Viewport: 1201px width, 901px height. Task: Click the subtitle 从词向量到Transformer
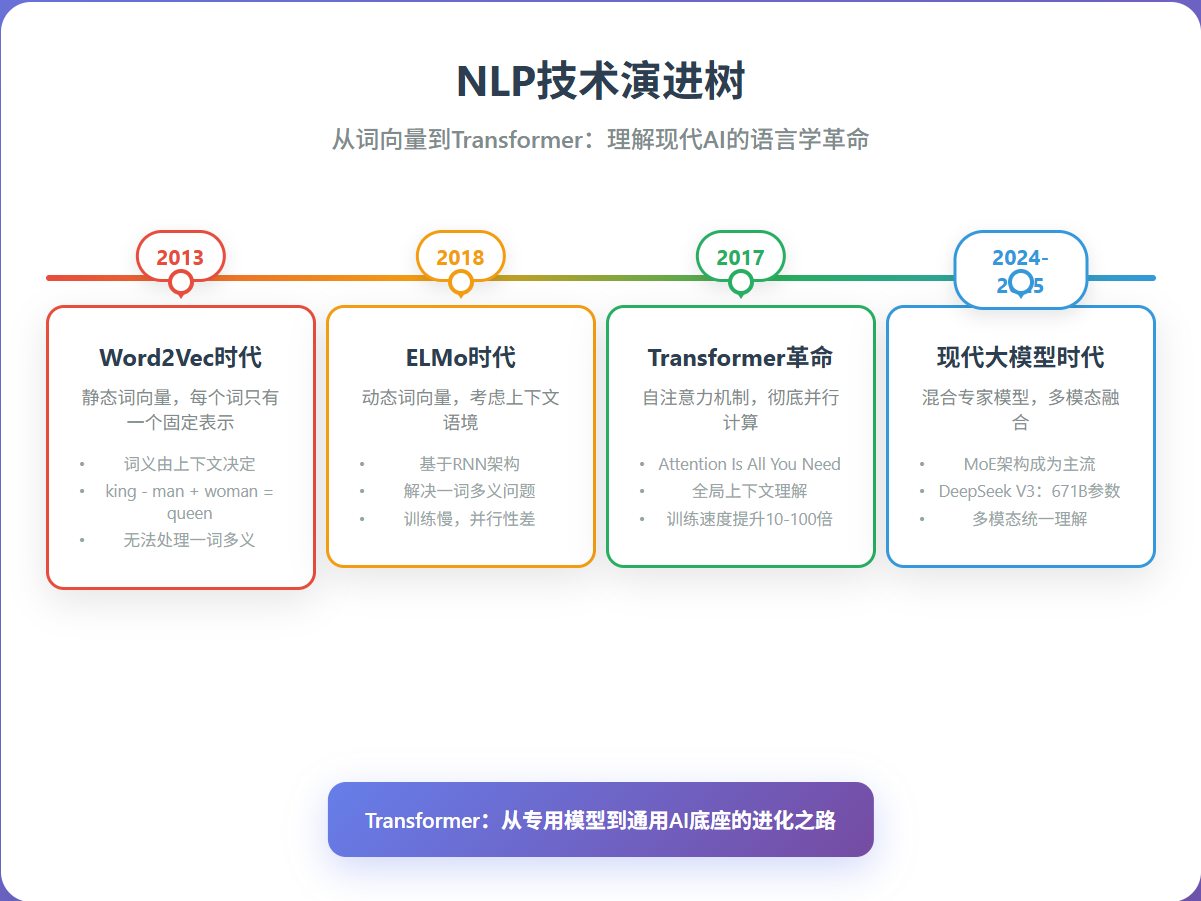(x=600, y=139)
